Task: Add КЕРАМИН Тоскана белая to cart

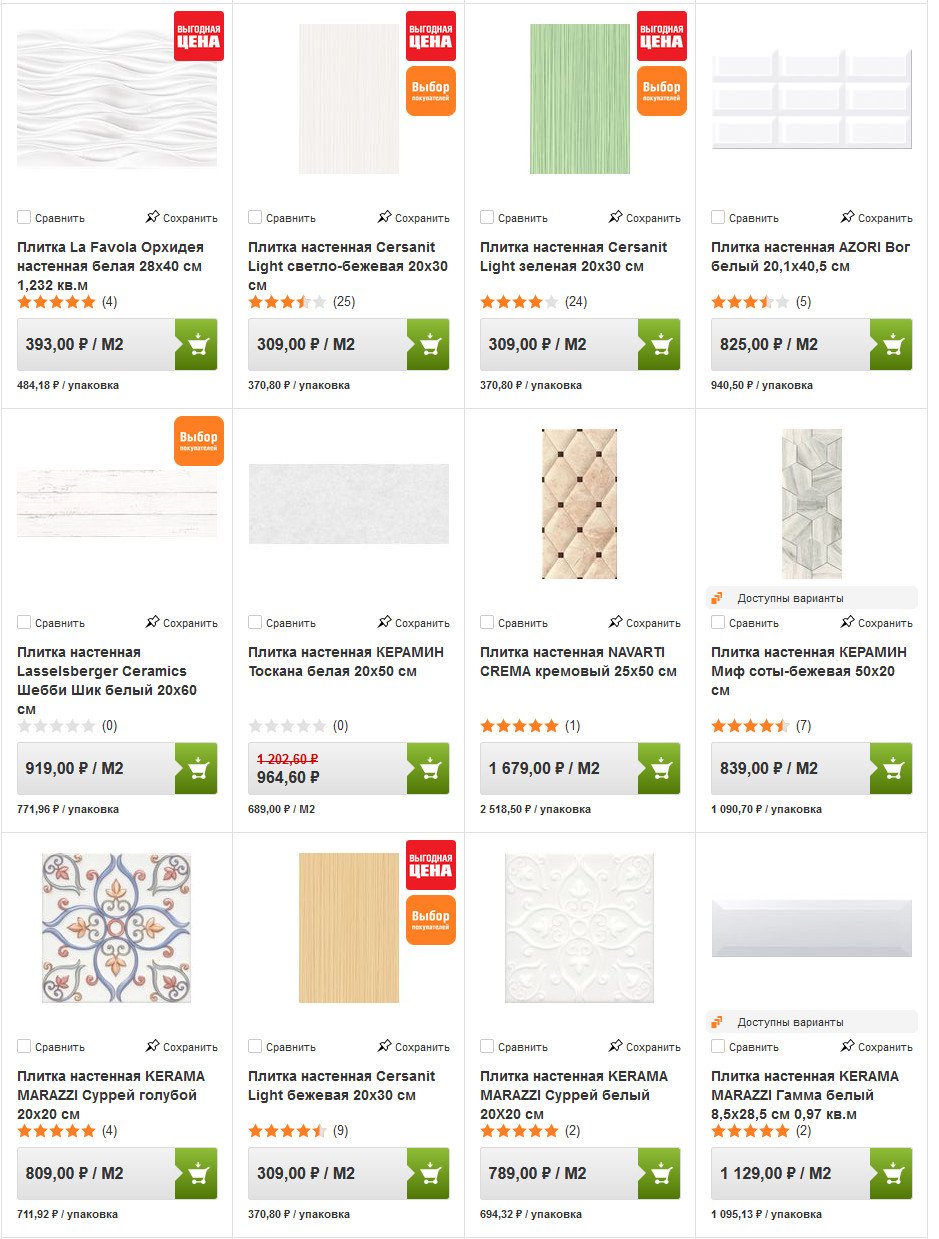Action: click(428, 769)
